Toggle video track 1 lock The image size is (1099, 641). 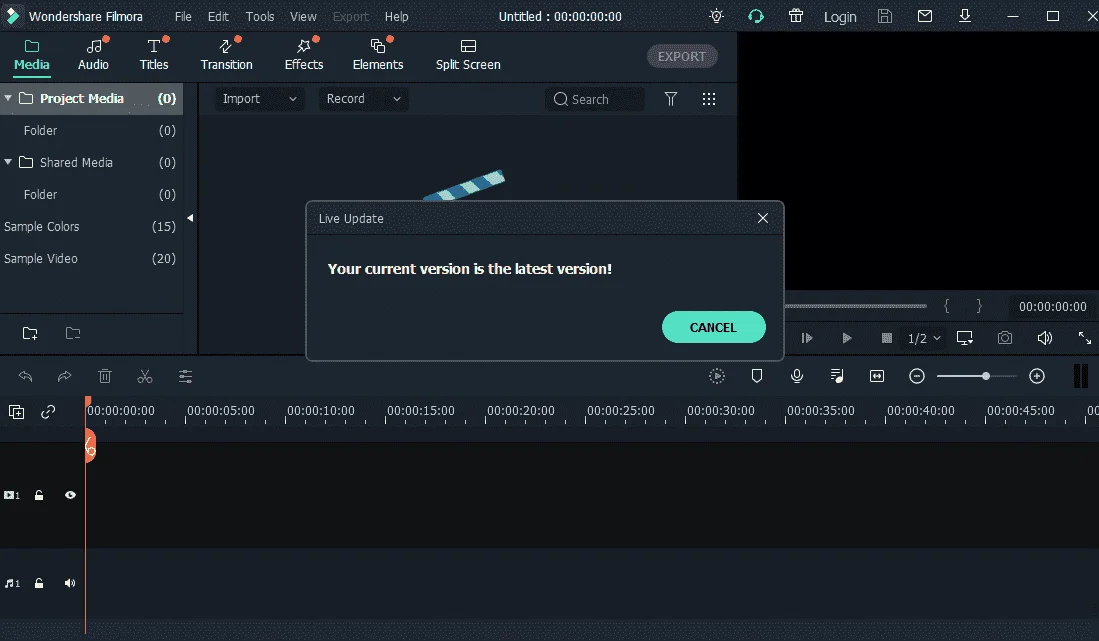[39, 495]
